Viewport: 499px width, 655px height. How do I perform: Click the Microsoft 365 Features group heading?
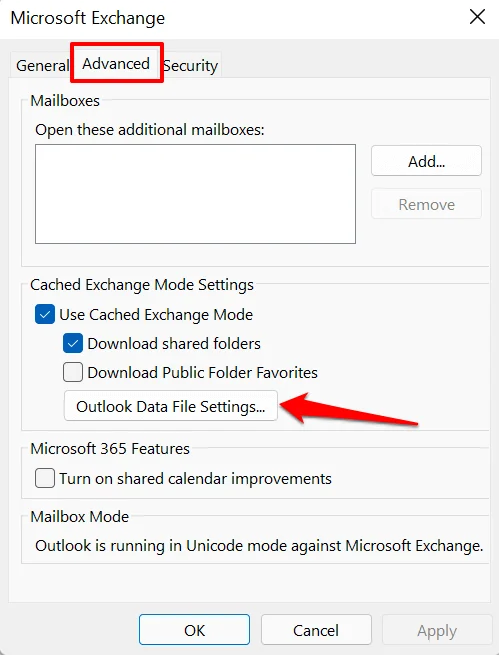click(x=110, y=449)
